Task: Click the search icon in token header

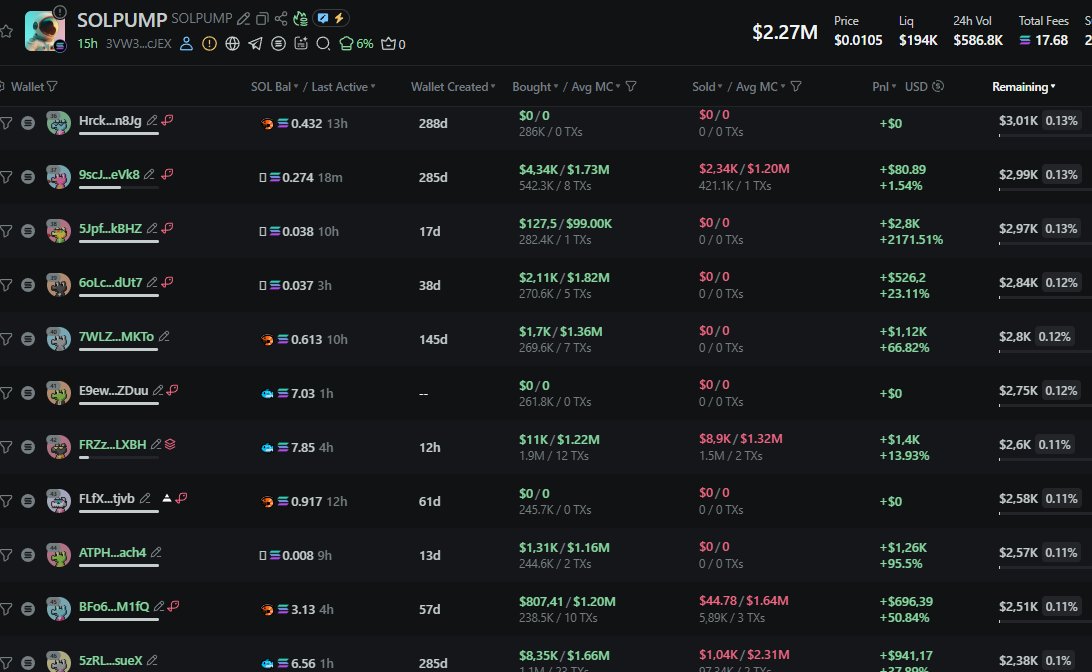Action: (323, 43)
